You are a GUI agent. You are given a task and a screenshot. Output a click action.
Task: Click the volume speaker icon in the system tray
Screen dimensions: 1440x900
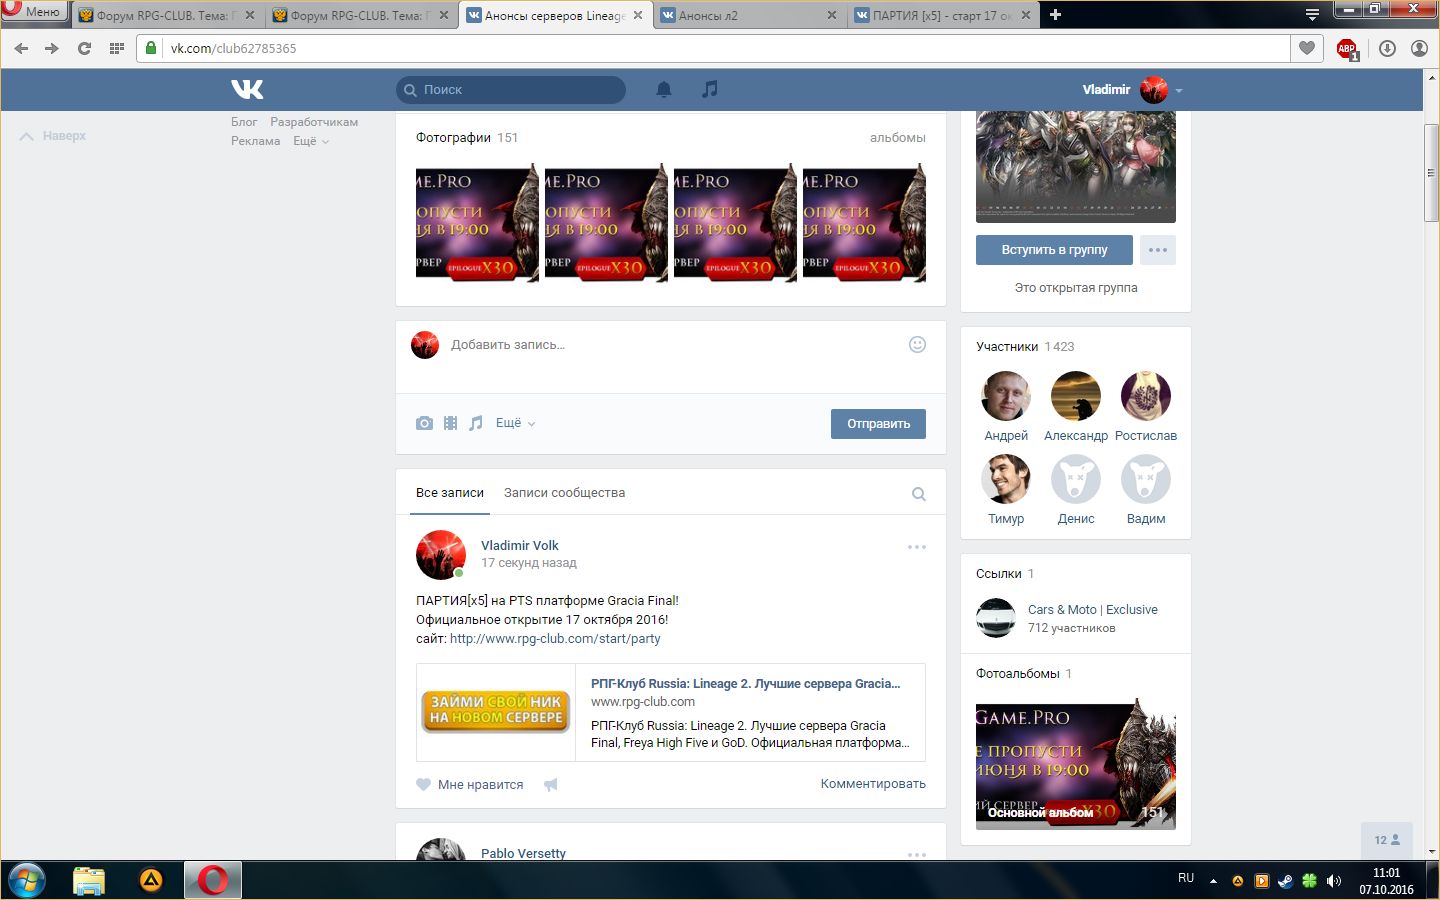pos(1333,881)
